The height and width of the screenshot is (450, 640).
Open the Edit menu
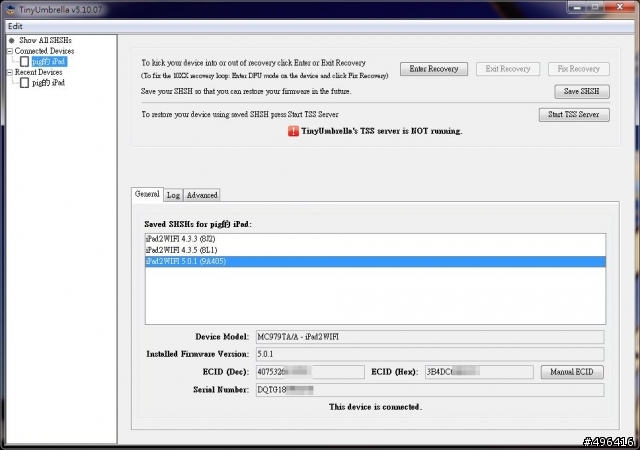tap(15, 26)
